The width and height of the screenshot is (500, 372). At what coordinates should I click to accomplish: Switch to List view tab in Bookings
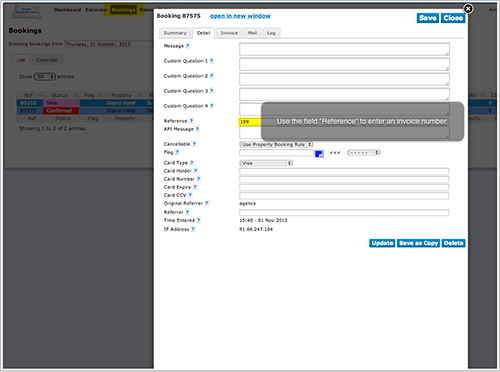(21, 60)
